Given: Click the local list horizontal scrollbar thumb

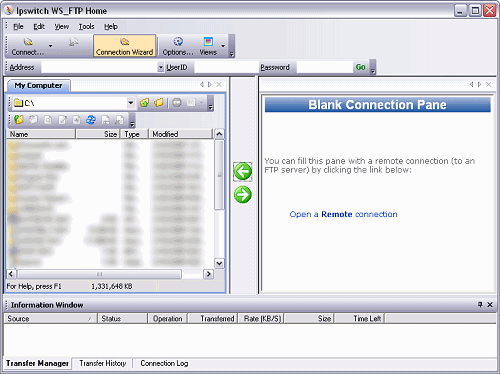Looking at the screenshot, I should point(99,274).
